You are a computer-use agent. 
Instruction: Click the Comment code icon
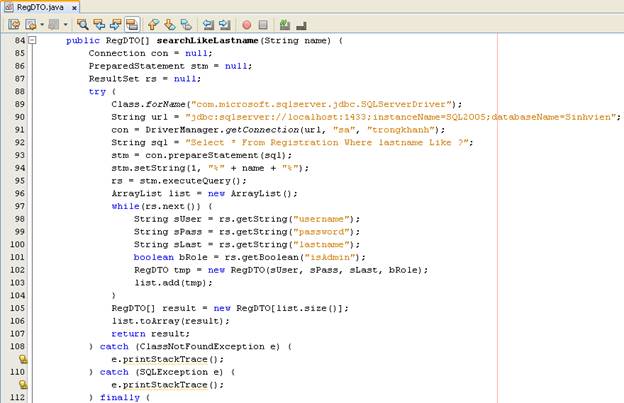pyautogui.click(x=285, y=25)
